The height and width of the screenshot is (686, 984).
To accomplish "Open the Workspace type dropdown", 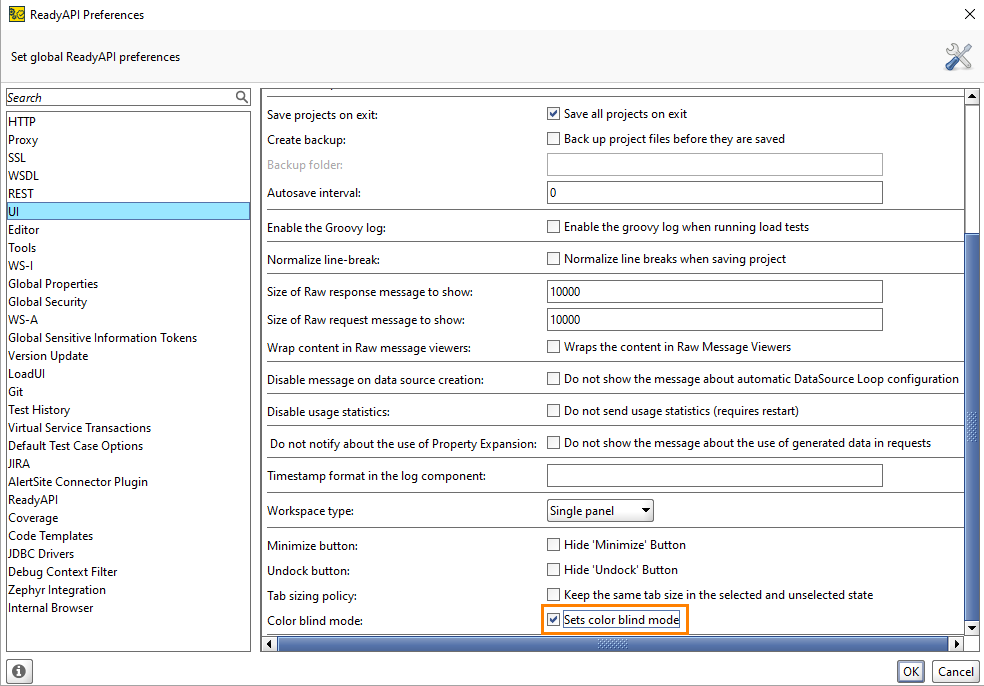I will (x=600, y=510).
